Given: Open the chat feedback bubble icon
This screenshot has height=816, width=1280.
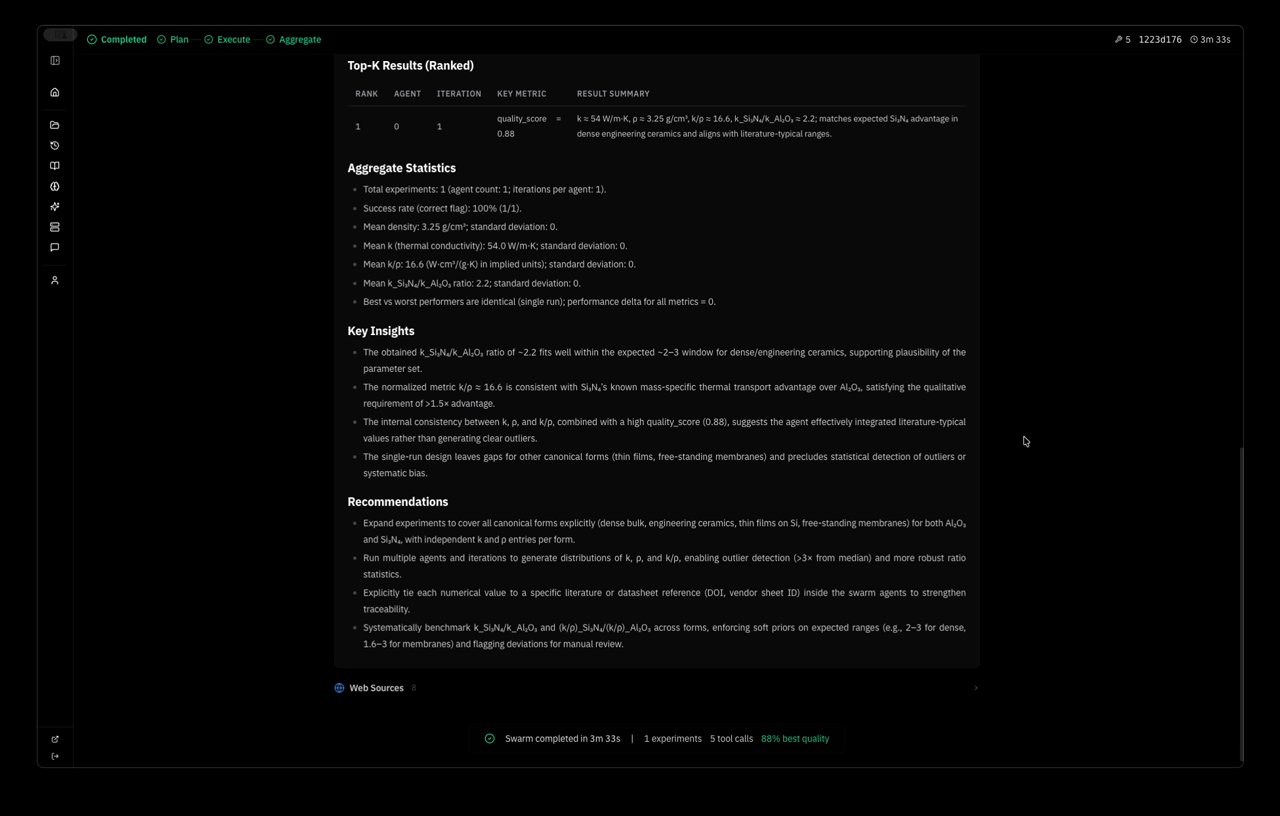Looking at the screenshot, I should (x=55, y=247).
